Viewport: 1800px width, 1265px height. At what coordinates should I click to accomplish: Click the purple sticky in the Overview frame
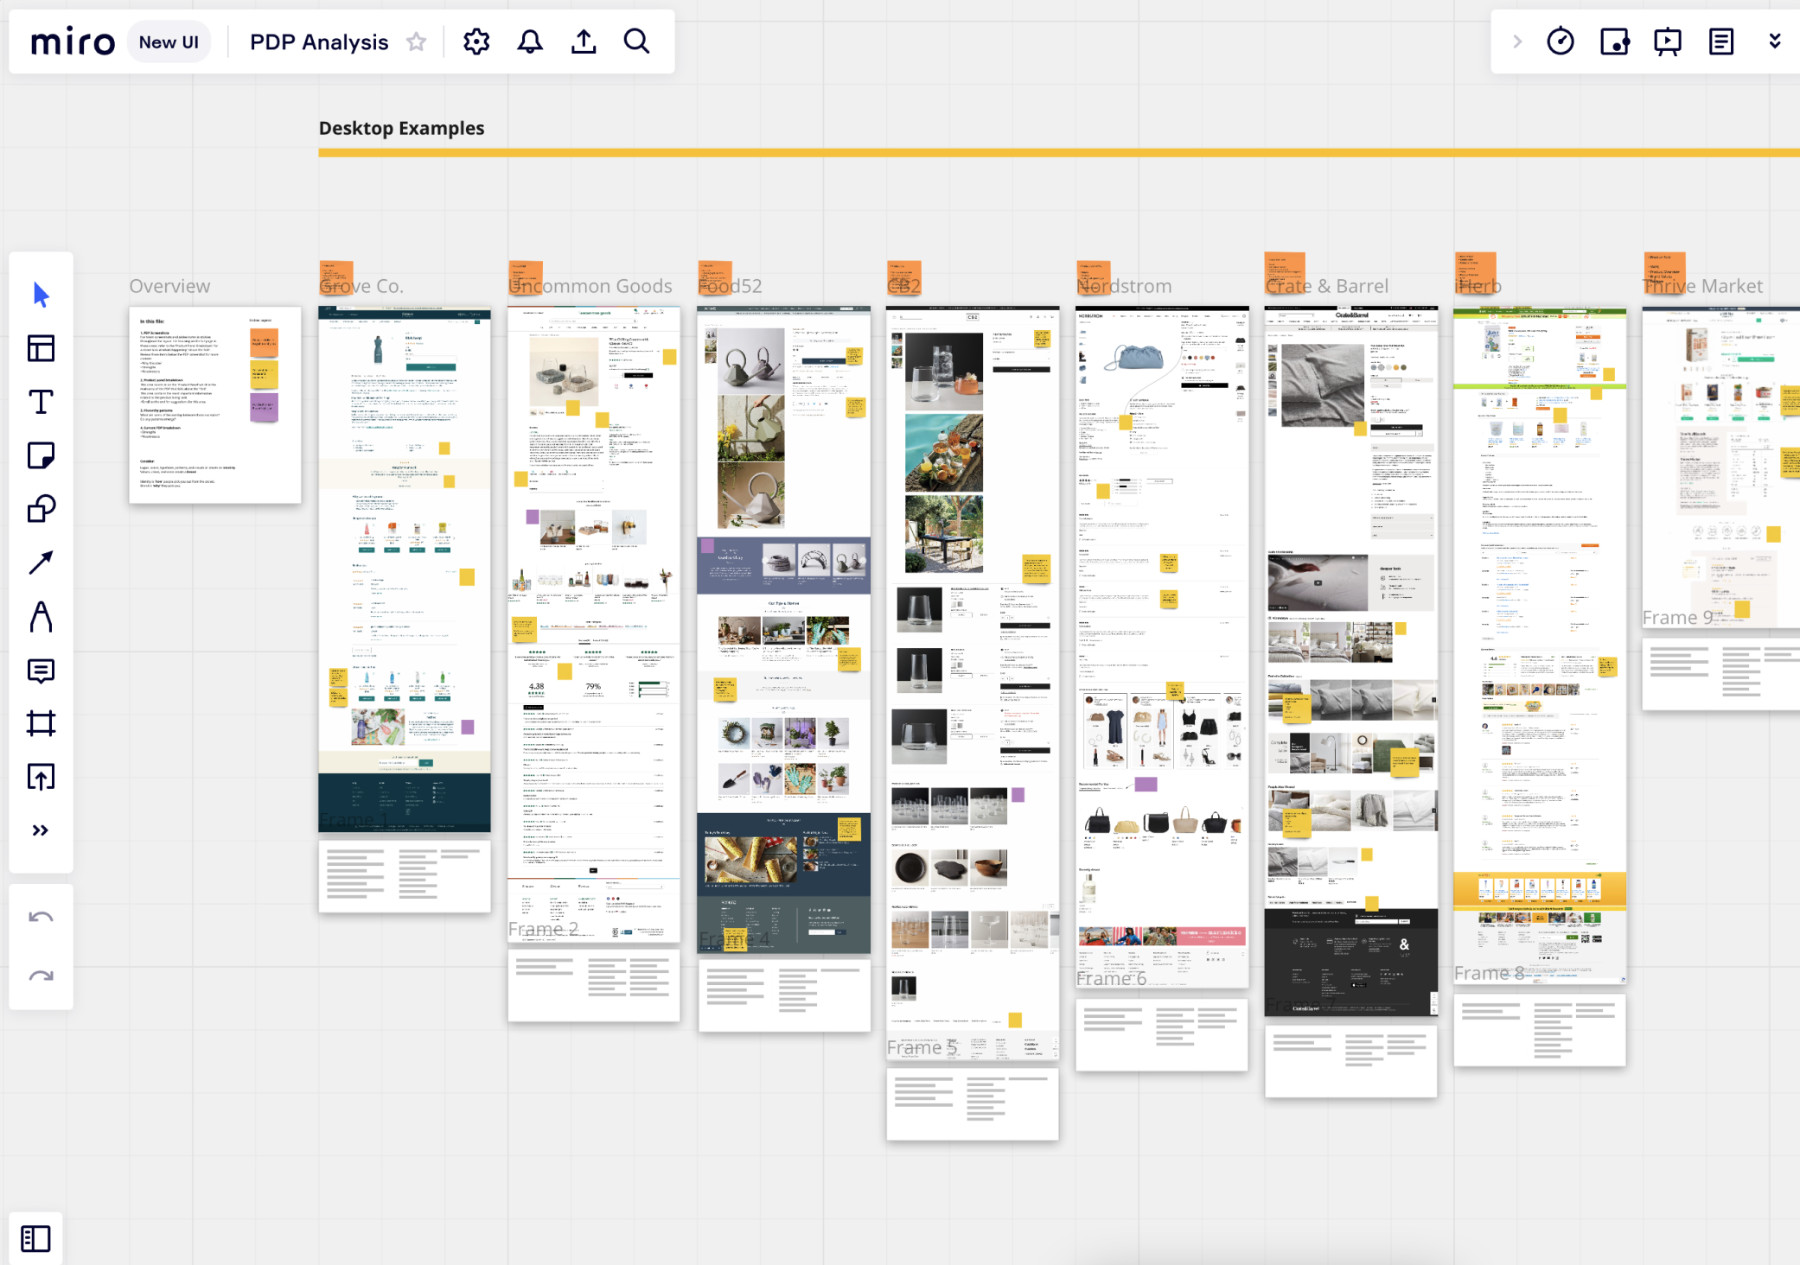point(264,407)
